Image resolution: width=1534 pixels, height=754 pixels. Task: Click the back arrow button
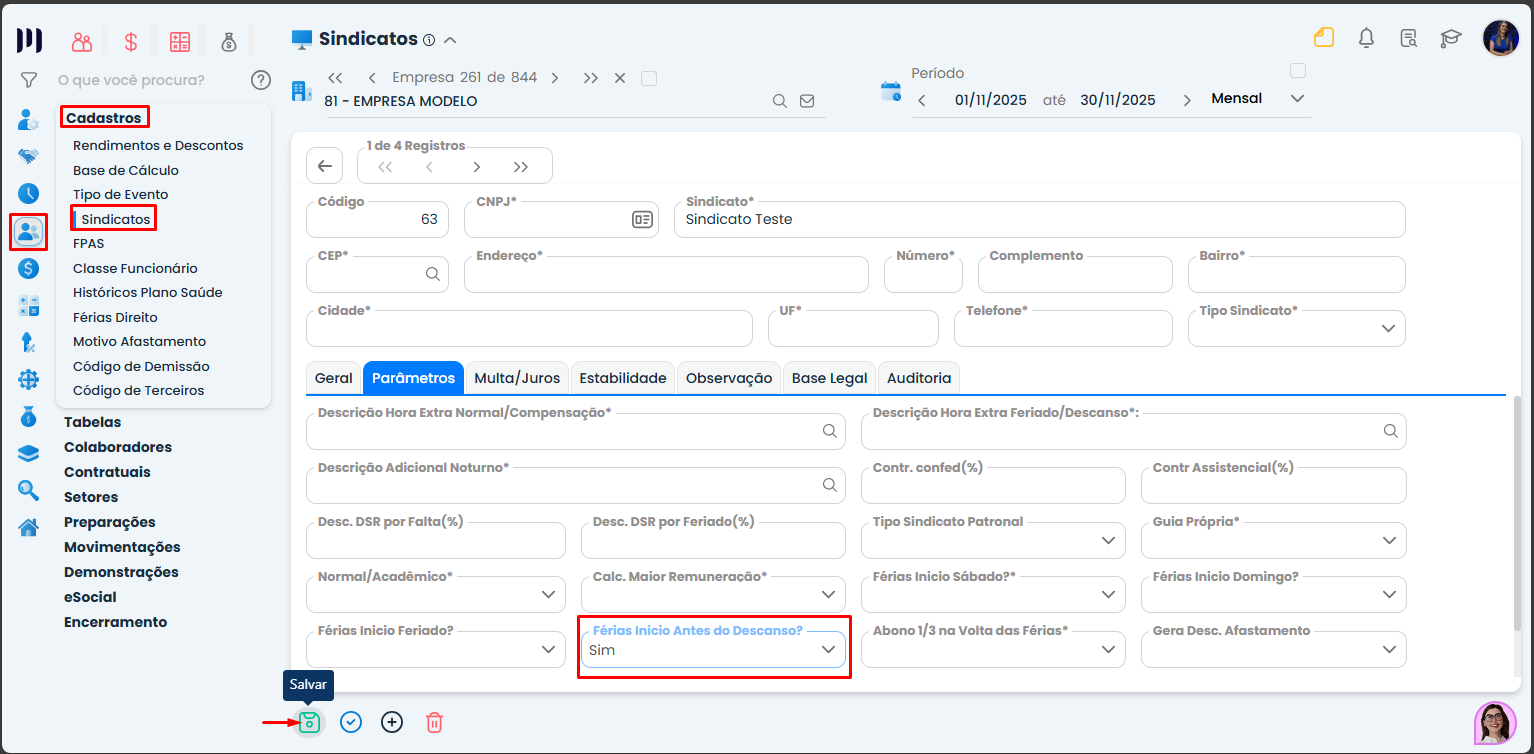pos(324,166)
